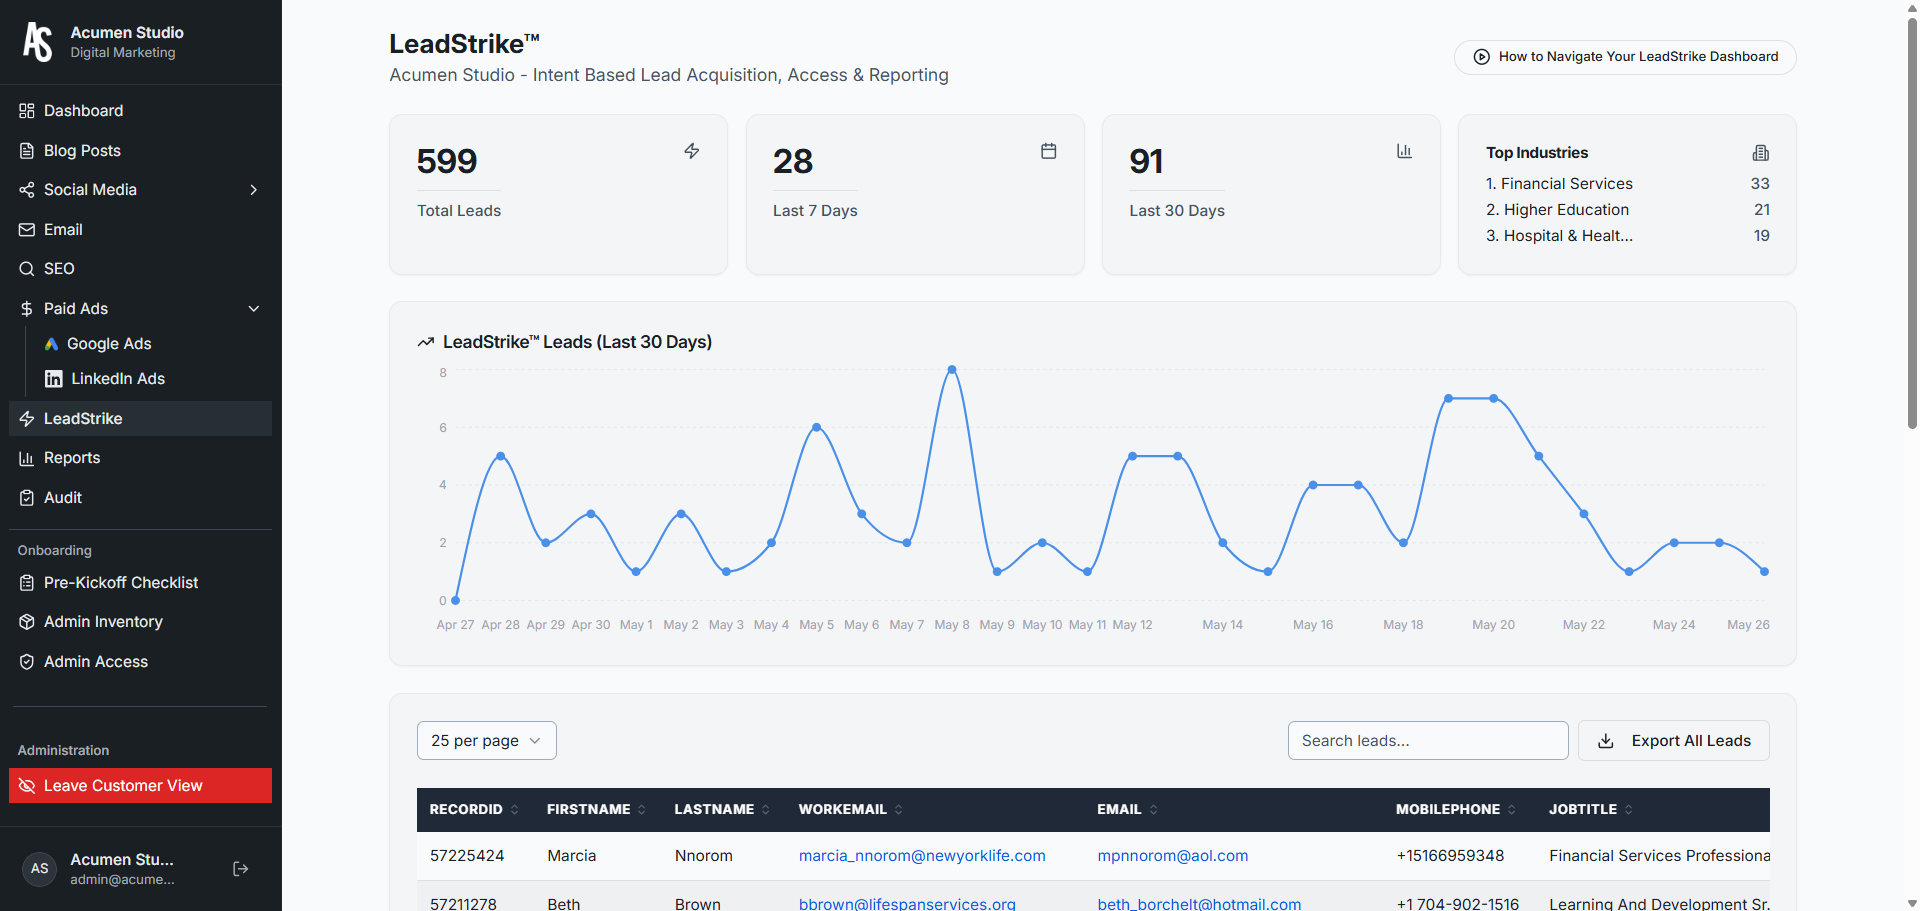This screenshot has width=1920, height=911.
Task: Open the Dashboard menu item
Action: (140, 111)
